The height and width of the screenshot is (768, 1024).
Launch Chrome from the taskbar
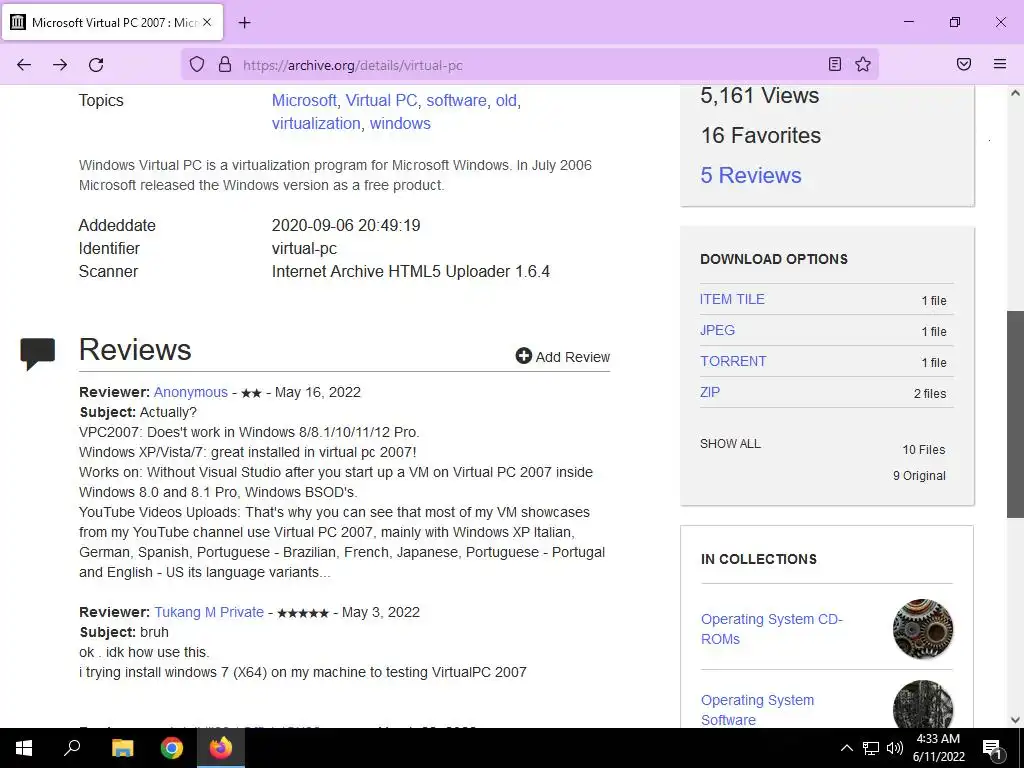coord(172,748)
